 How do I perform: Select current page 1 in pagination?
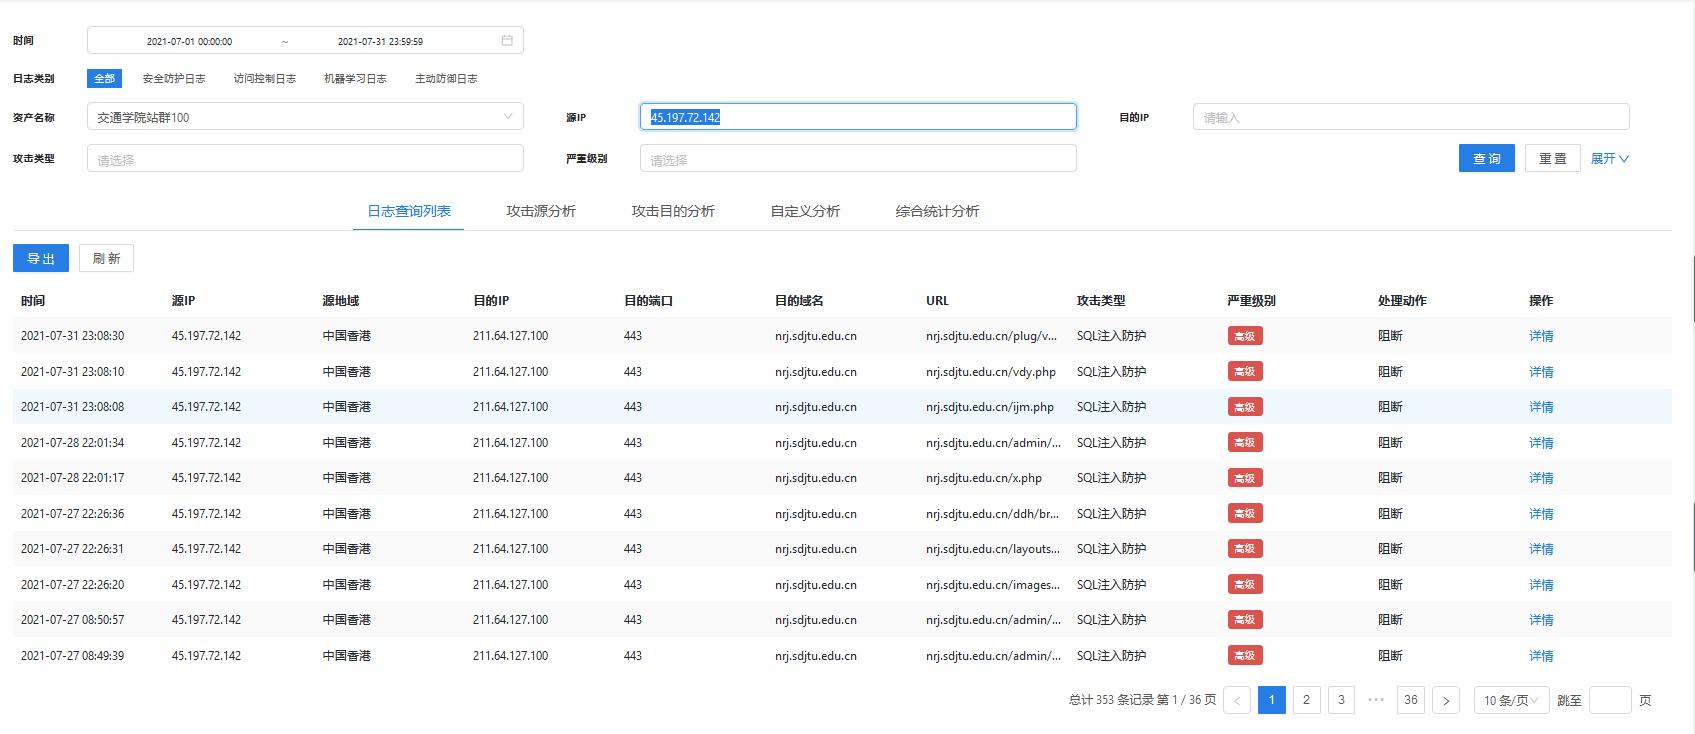(1271, 700)
